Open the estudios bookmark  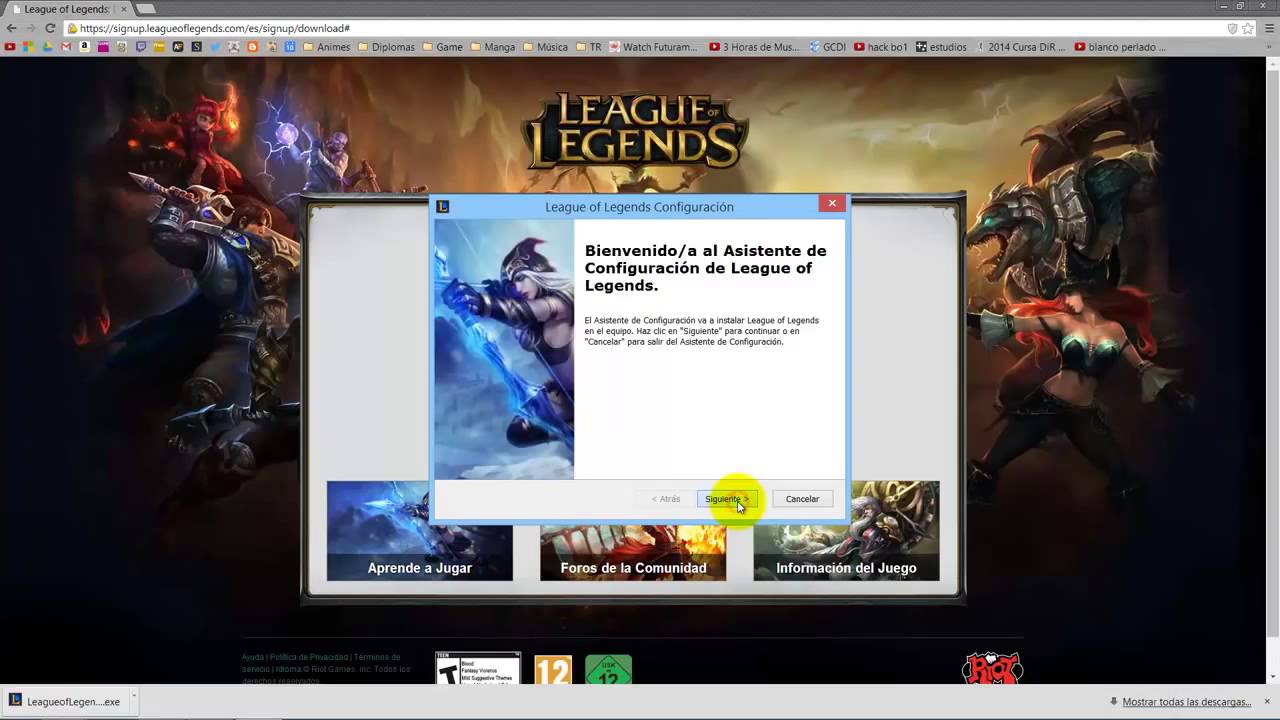coord(940,47)
